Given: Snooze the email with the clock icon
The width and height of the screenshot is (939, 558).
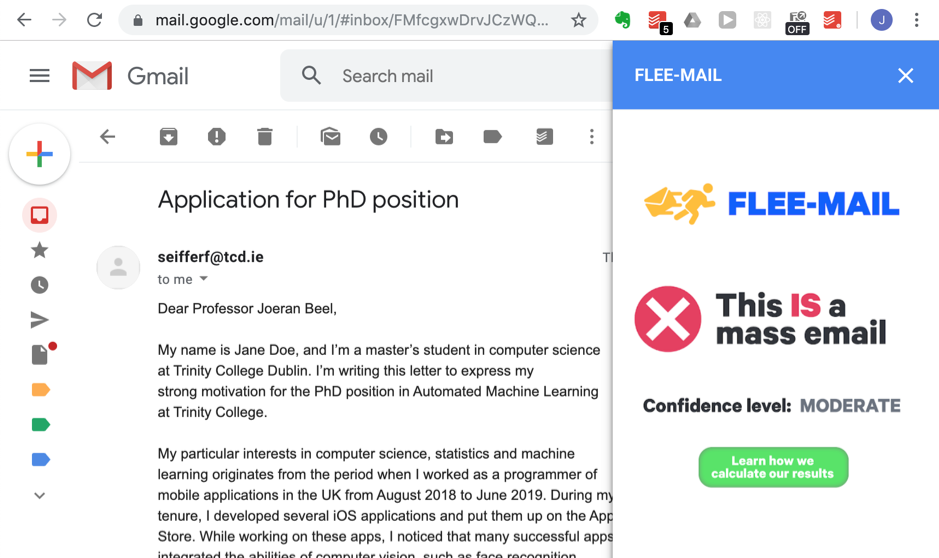Looking at the screenshot, I should [378, 137].
